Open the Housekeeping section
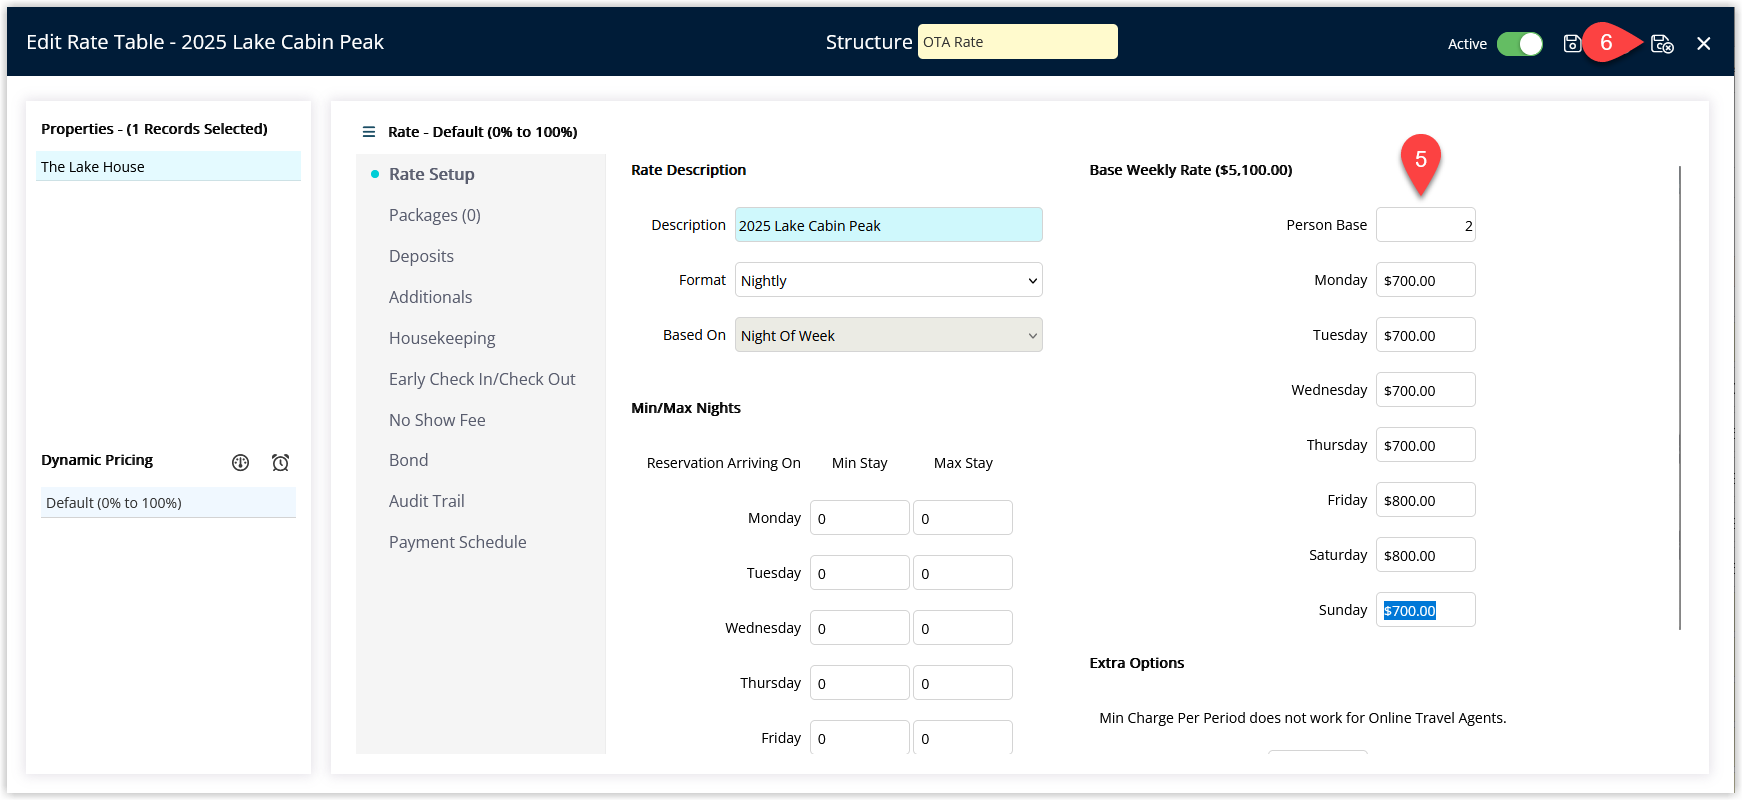This screenshot has width=1743, height=801. [x=442, y=338]
